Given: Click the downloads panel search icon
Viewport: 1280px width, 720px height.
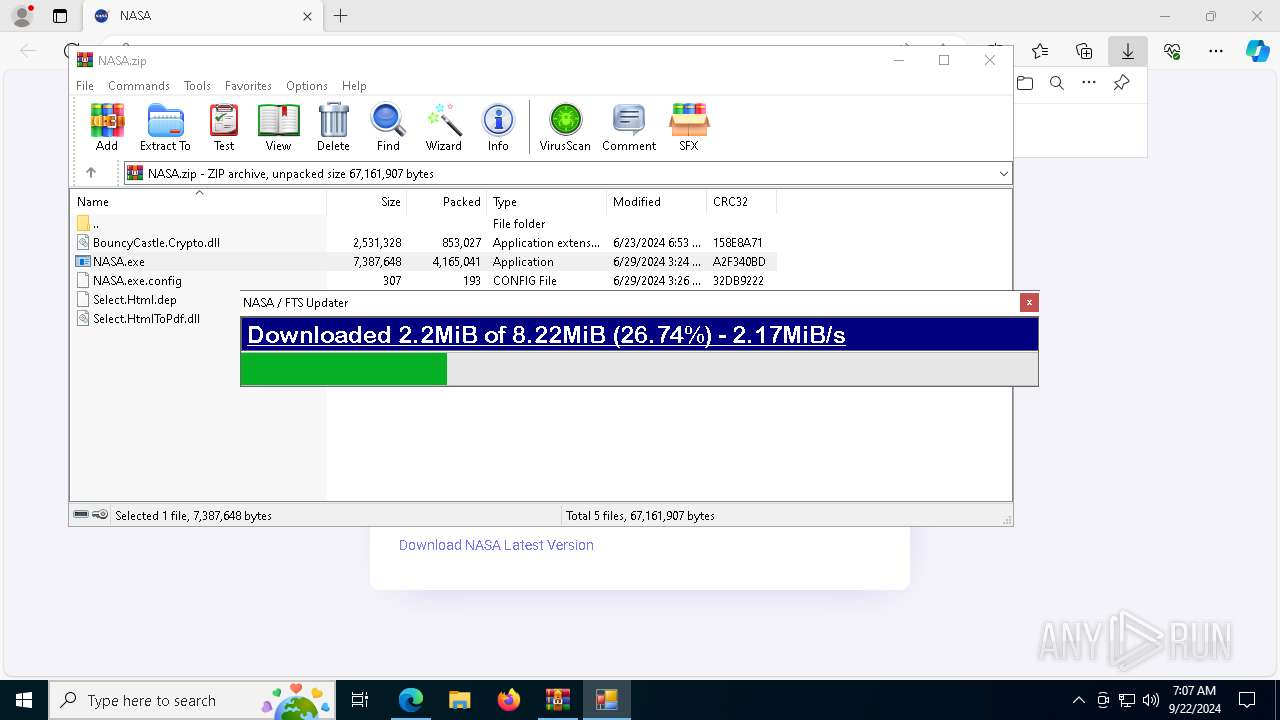Looking at the screenshot, I should point(1057,83).
